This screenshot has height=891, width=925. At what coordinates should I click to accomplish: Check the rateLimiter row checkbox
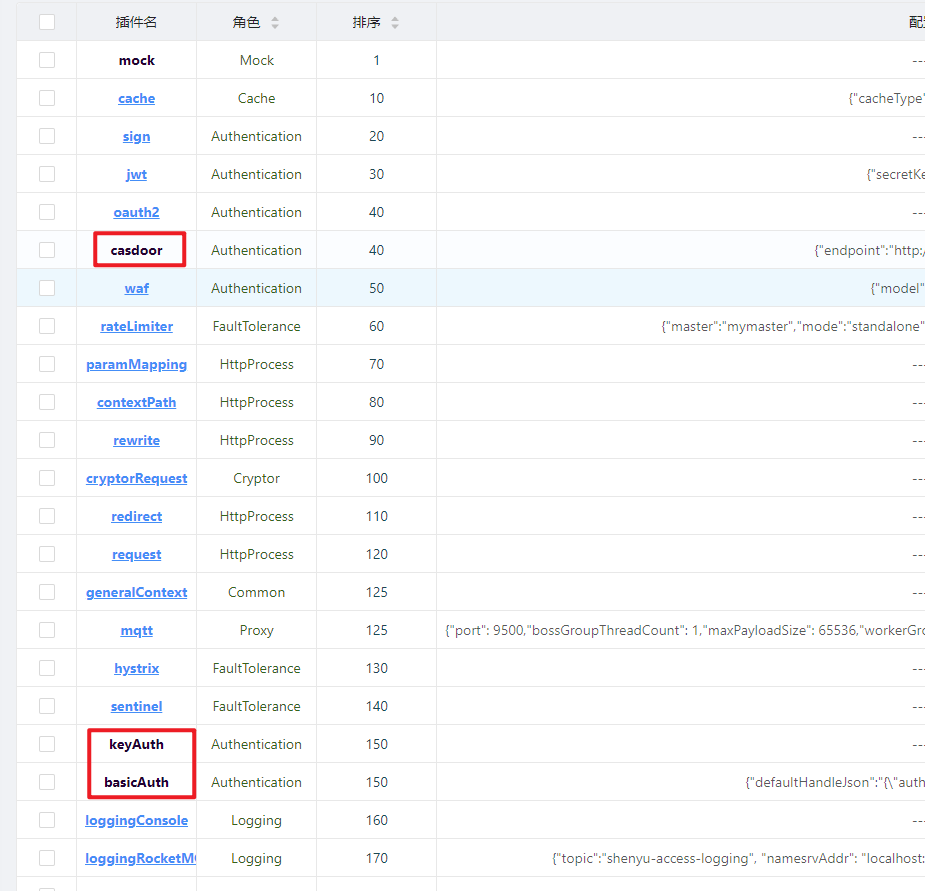[47, 326]
